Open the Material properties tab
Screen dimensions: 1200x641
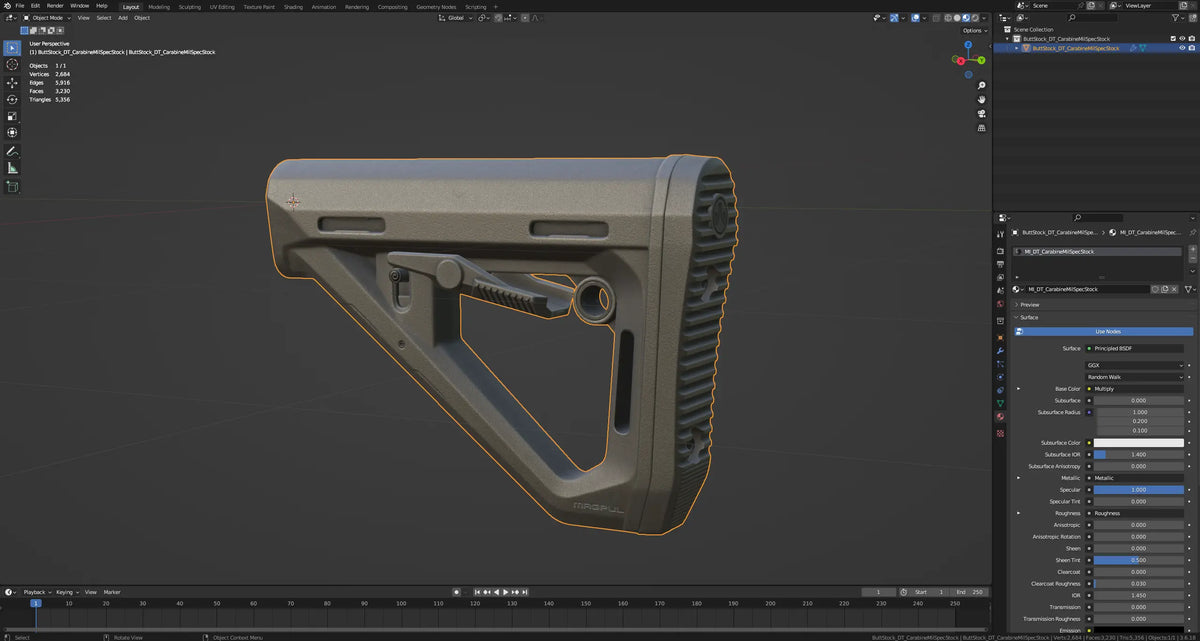pyautogui.click(x=1000, y=416)
